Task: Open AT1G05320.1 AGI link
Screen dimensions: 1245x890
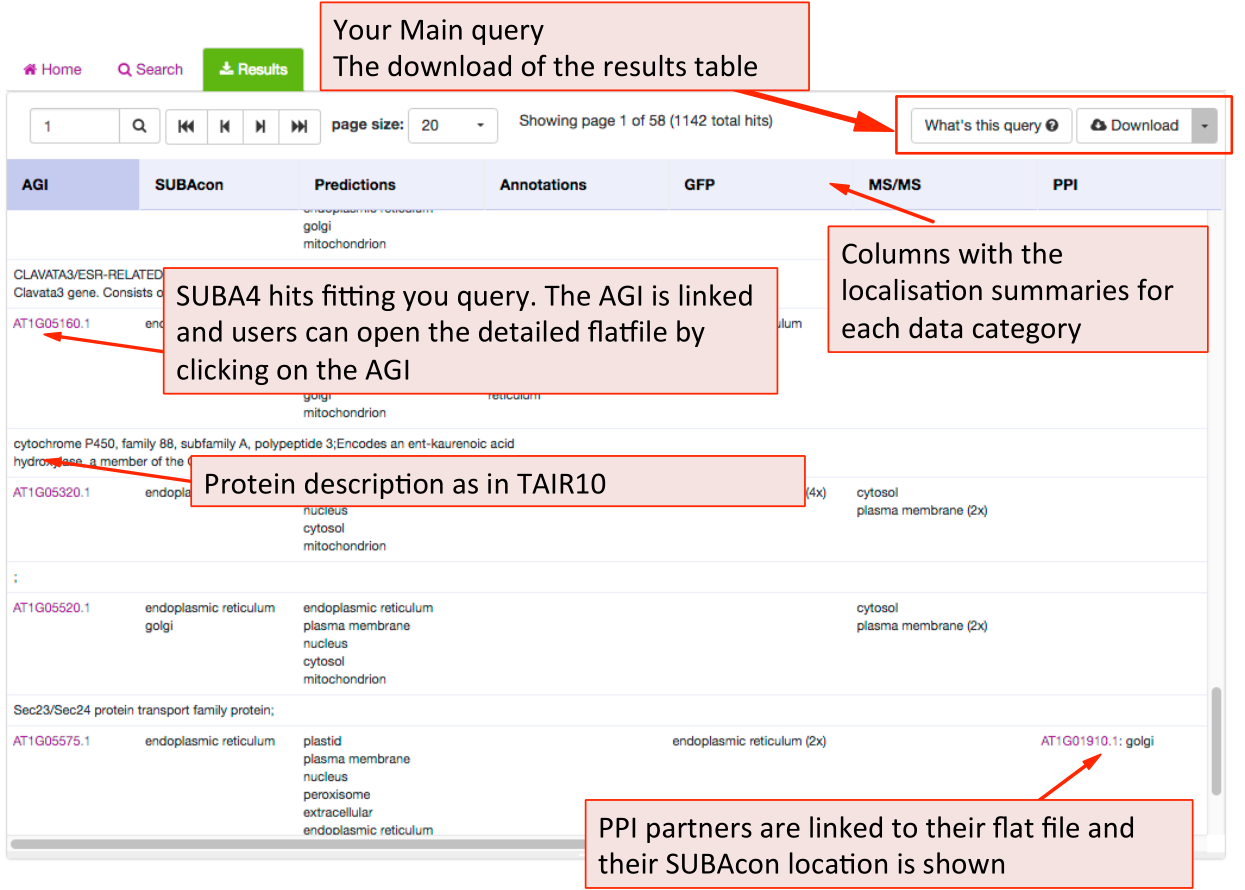Action: (x=51, y=492)
